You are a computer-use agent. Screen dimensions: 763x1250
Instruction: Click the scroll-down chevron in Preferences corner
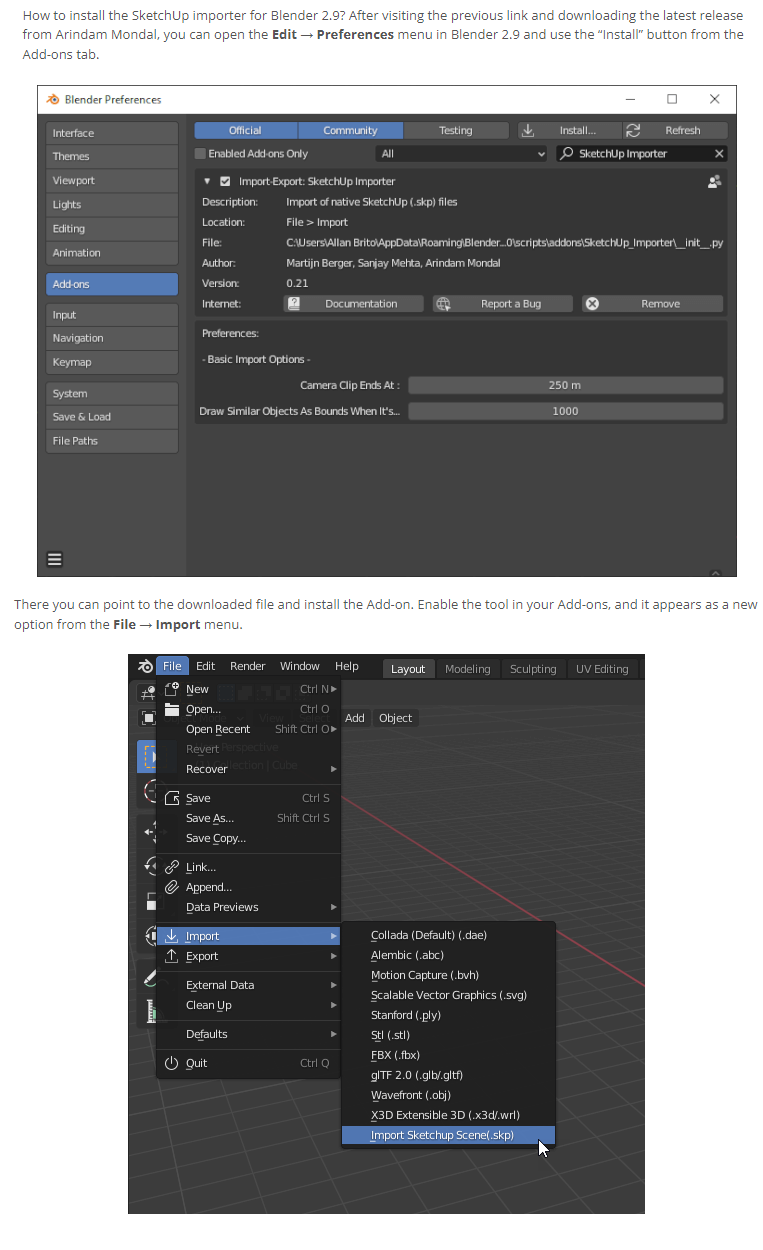click(x=715, y=574)
